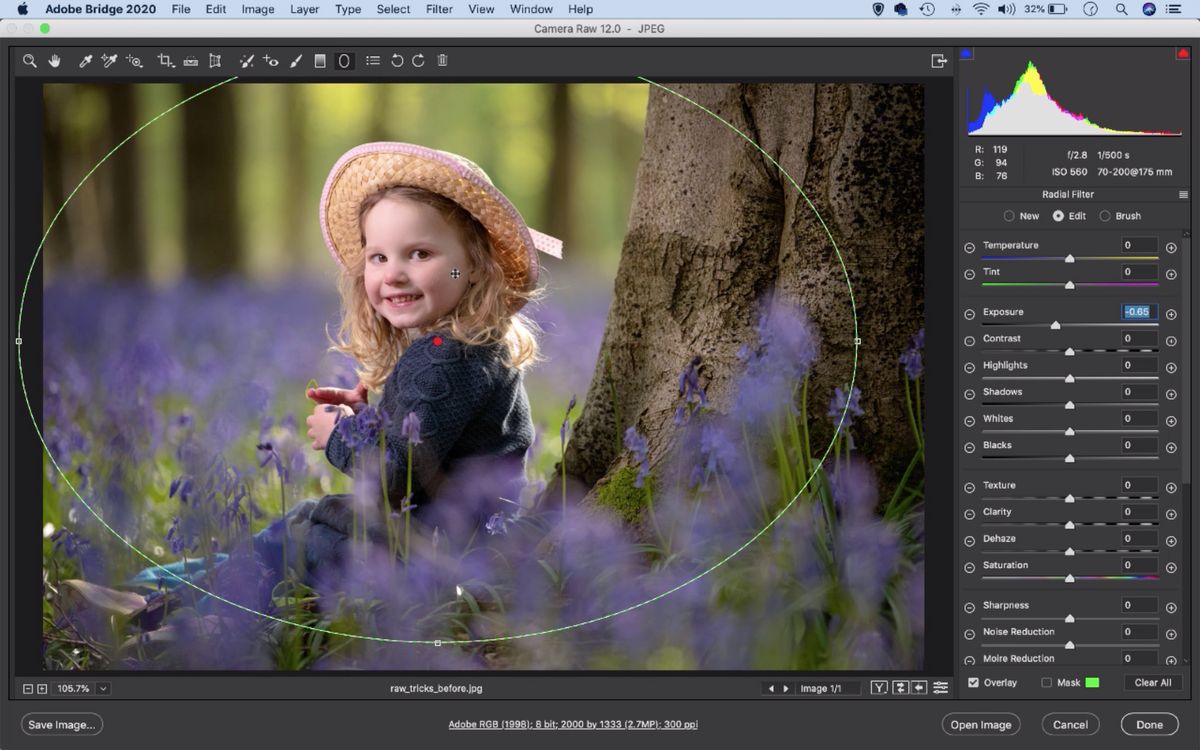Click the Done button
Image resolution: width=1200 pixels, height=750 pixels.
click(x=1149, y=724)
